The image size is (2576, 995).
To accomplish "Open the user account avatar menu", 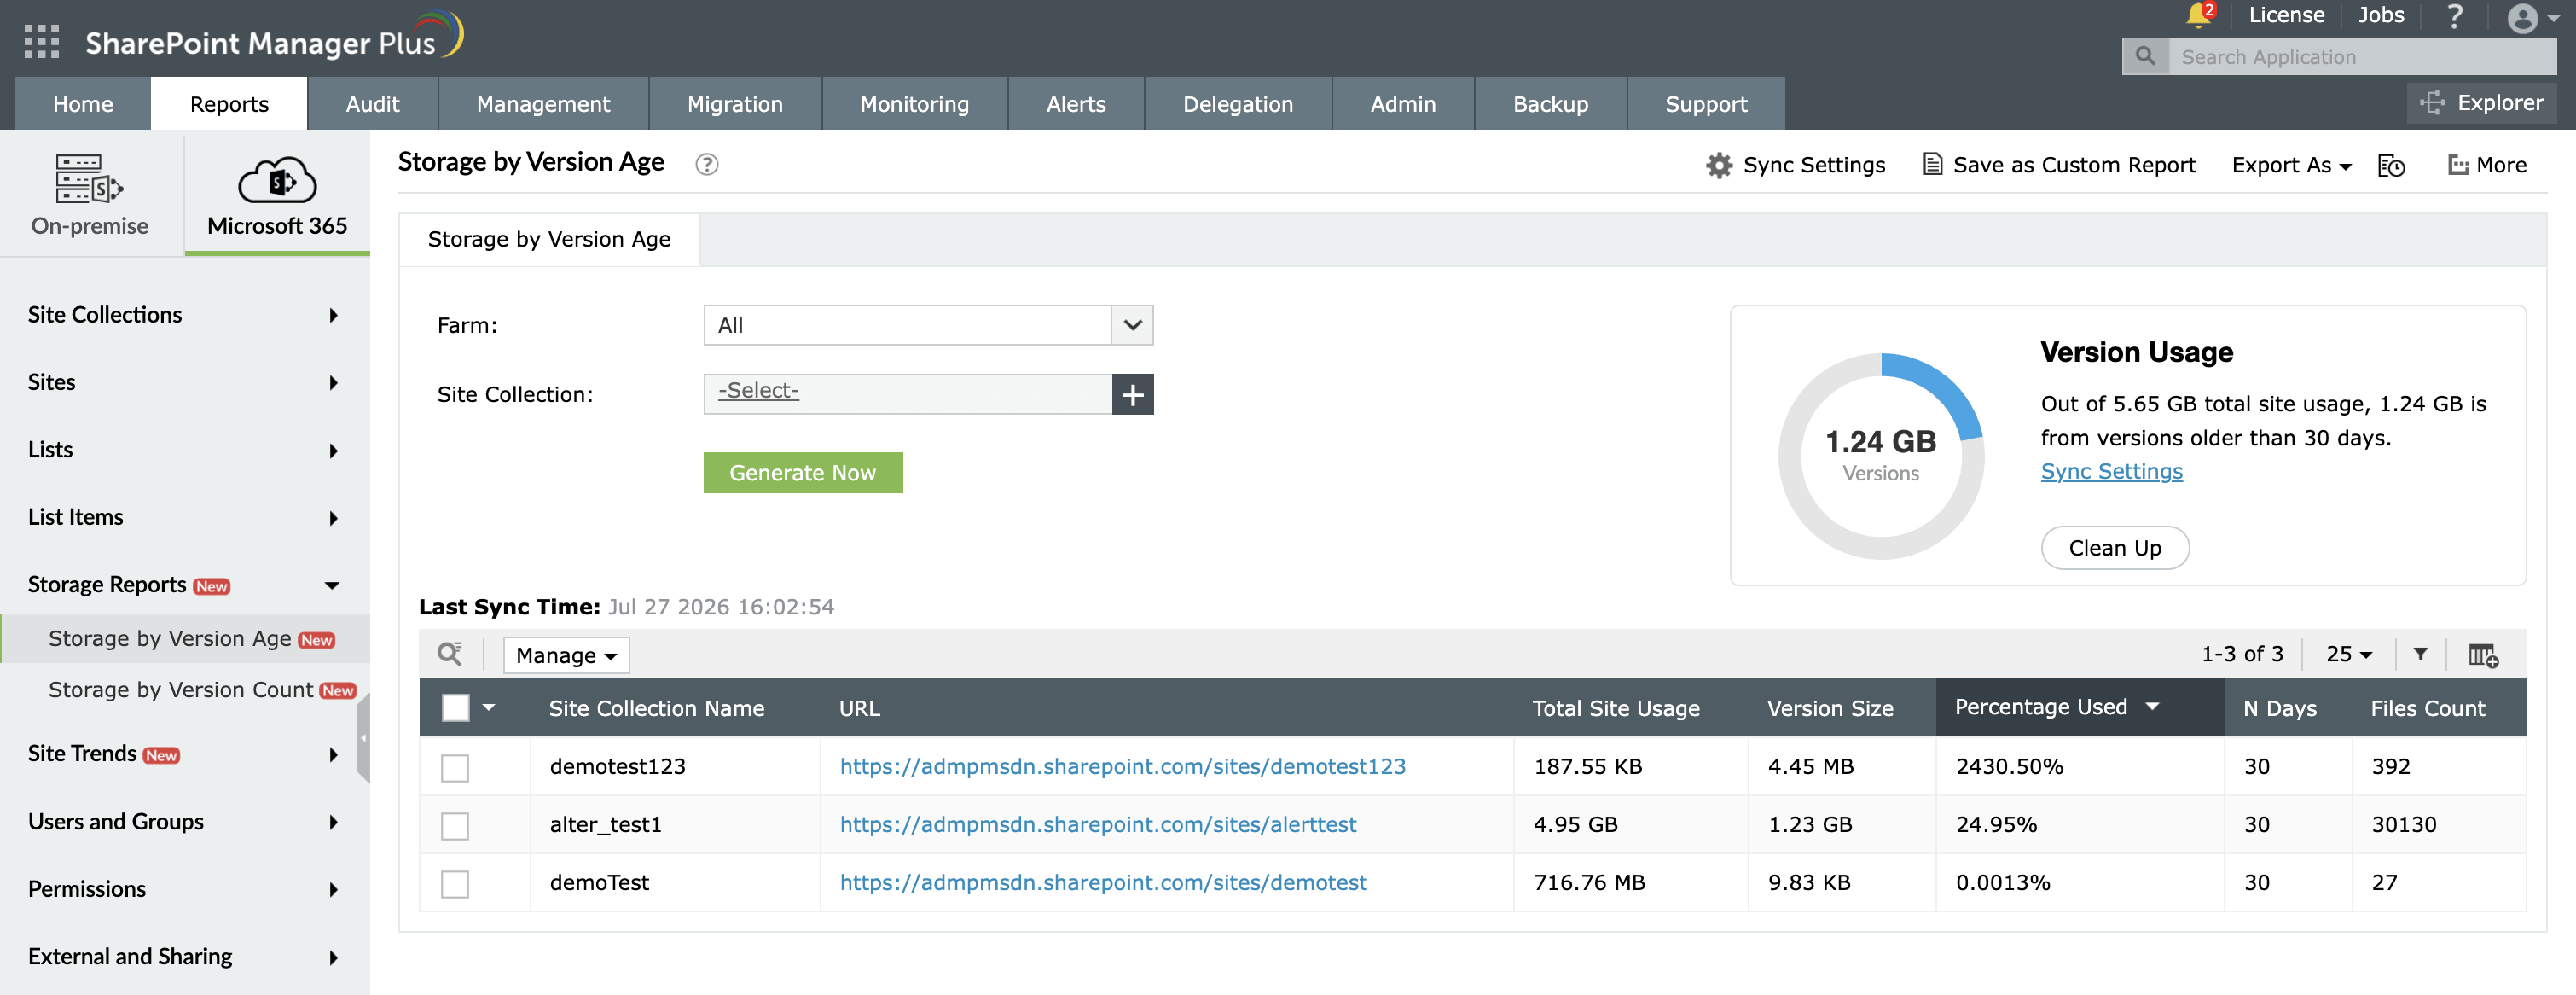I will [x=2530, y=18].
